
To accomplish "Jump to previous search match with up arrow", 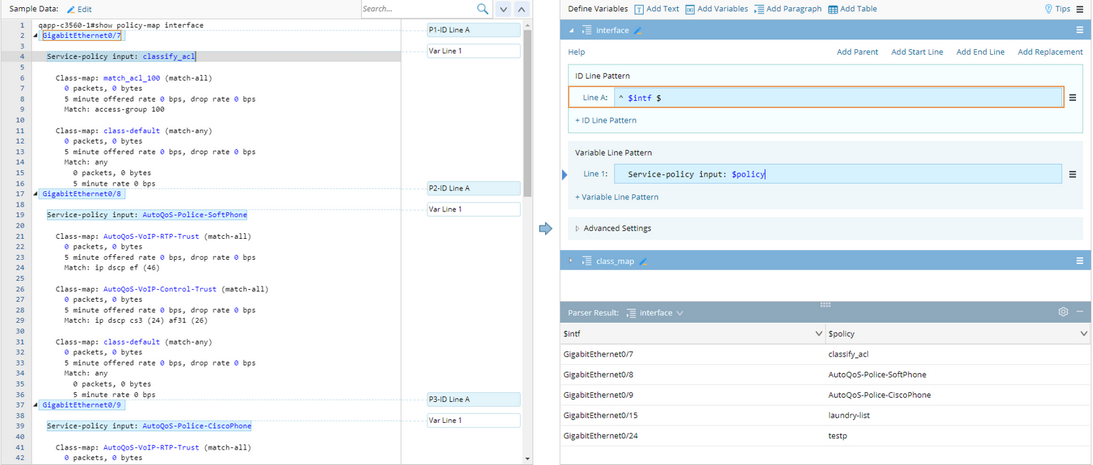I will coord(521,9).
